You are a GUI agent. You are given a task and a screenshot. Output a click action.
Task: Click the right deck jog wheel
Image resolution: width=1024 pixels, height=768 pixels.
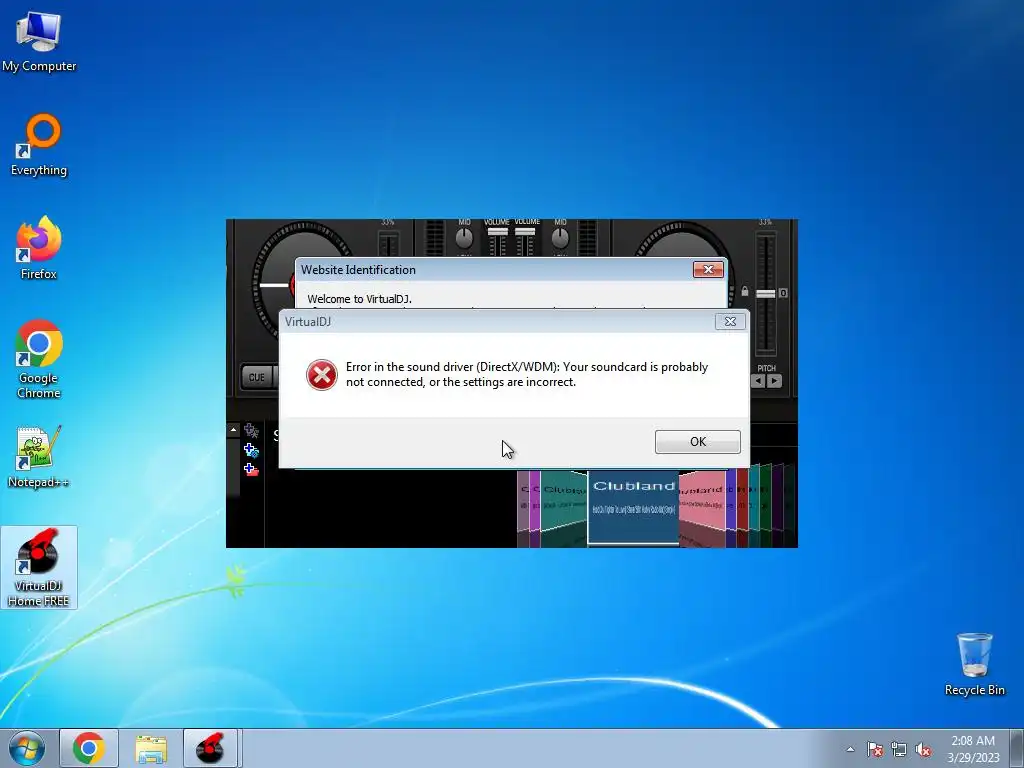[682, 240]
